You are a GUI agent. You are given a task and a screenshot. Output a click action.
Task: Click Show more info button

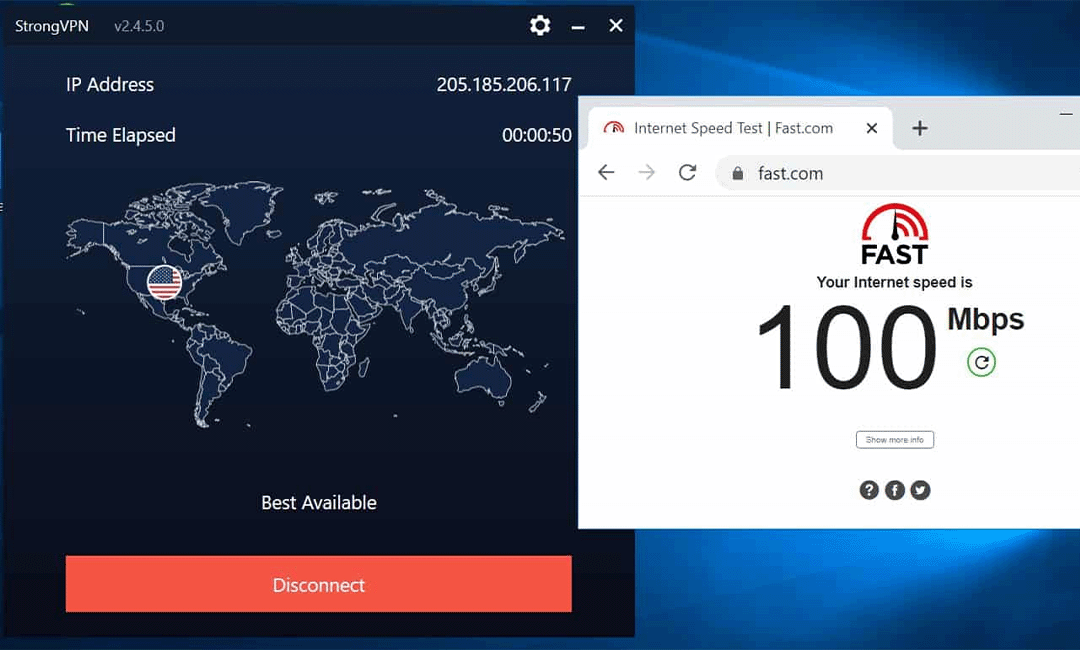point(894,440)
